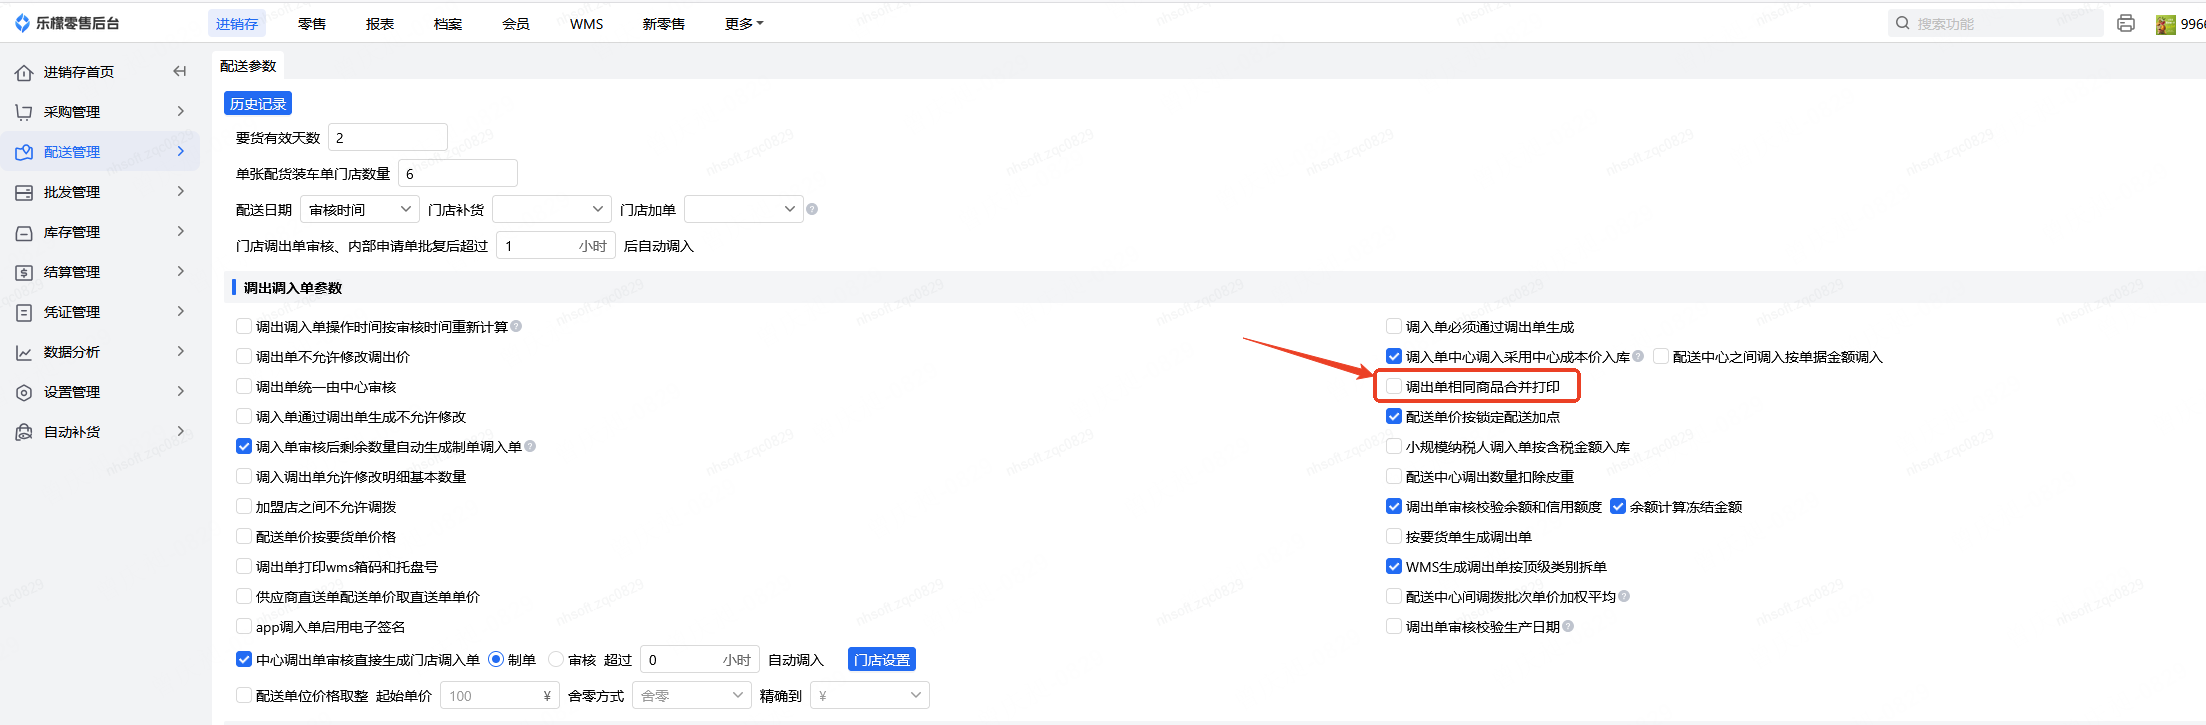Click the 结算管理 sidebar icon
The width and height of the screenshot is (2206, 725).
(x=24, y=272)
